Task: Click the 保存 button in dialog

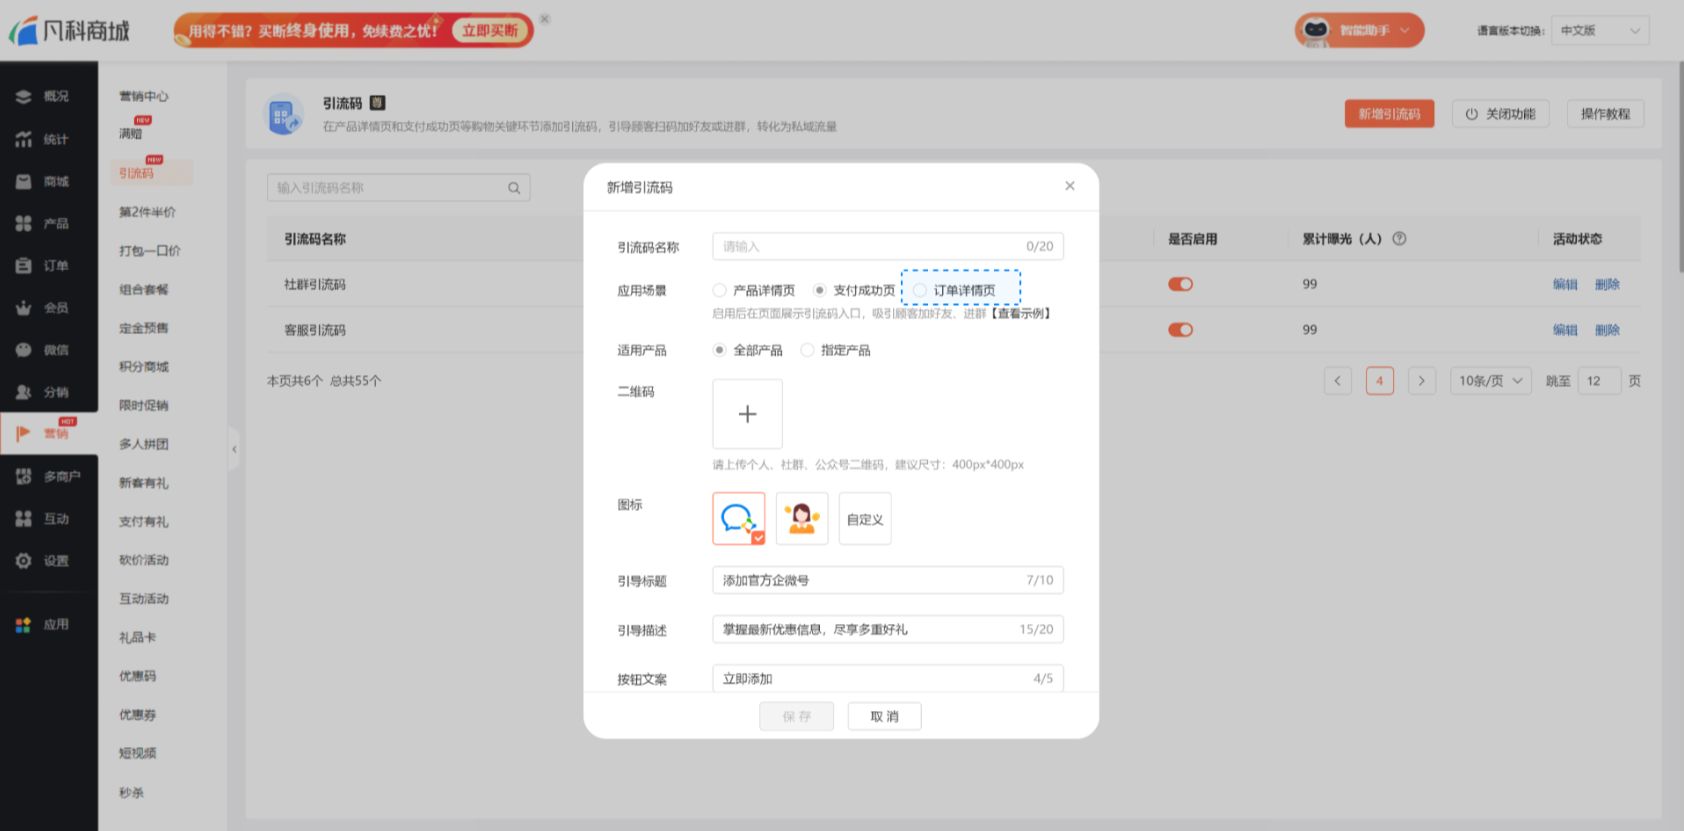Action: (796, 716)
